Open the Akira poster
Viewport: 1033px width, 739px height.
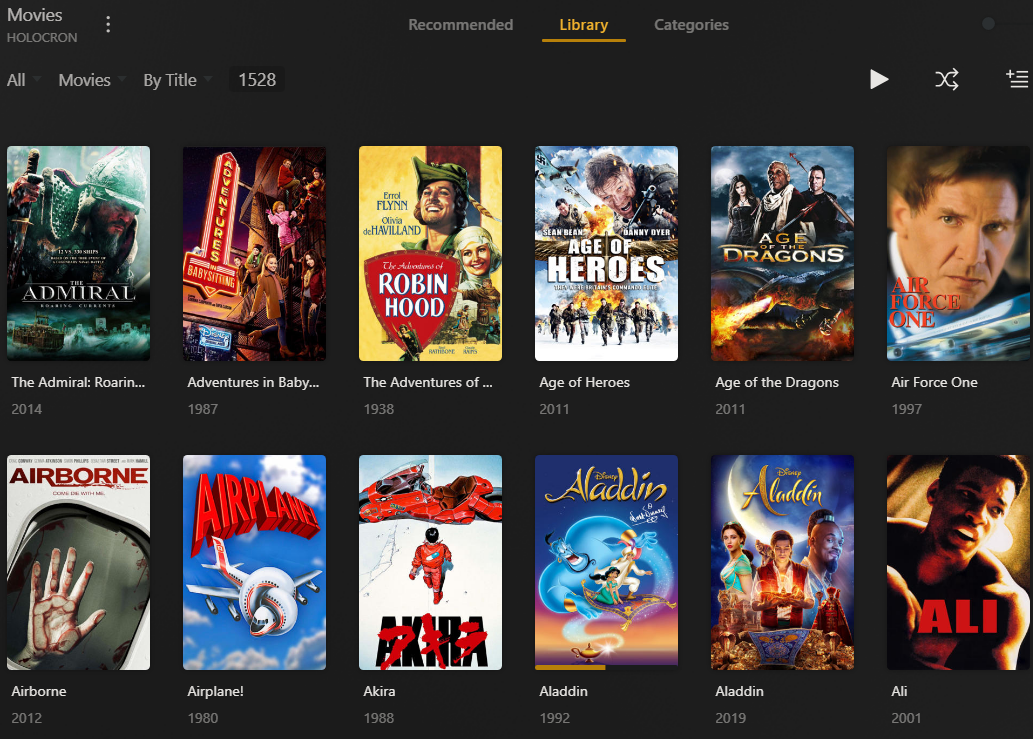[430, 562]
